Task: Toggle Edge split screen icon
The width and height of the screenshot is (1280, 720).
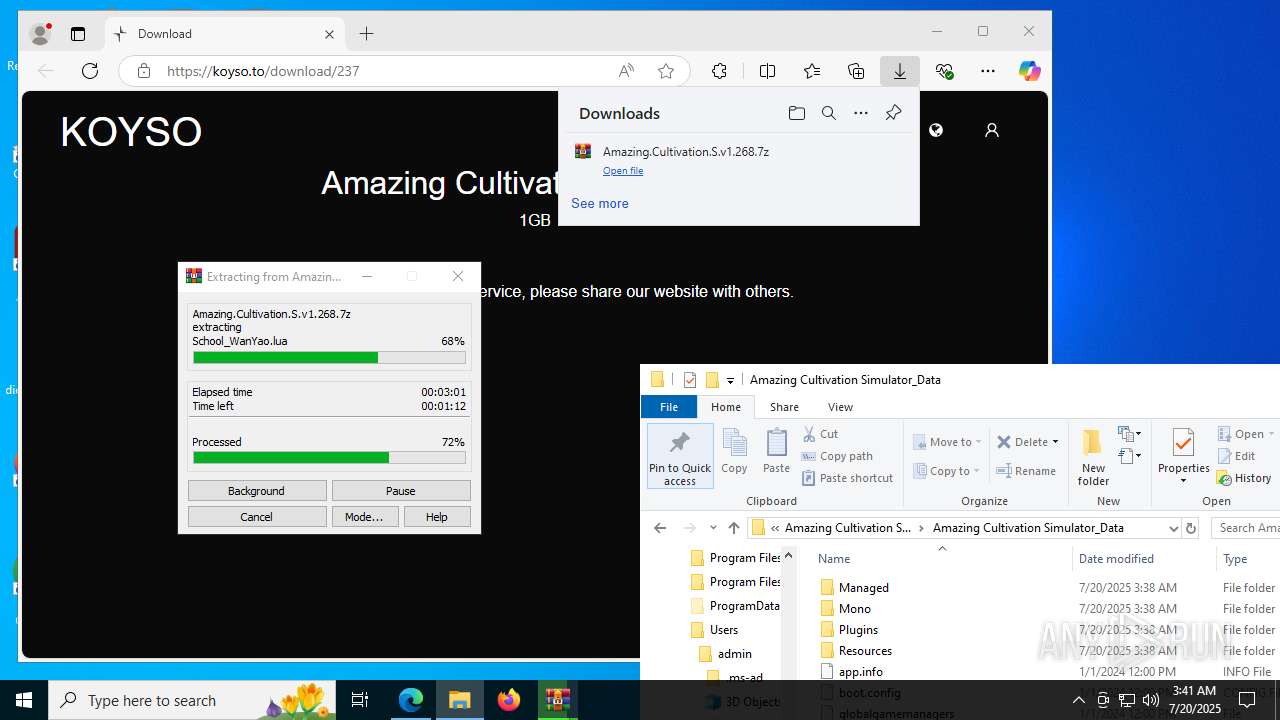Action: point(767,71)
